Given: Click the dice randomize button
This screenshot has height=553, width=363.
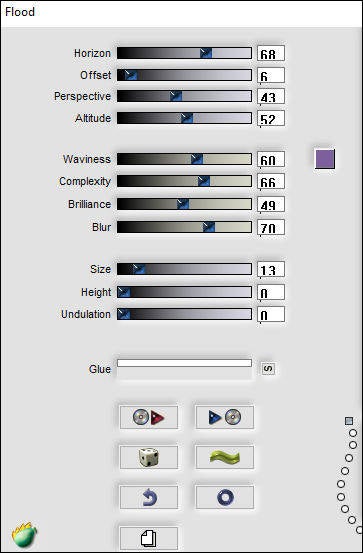Looking at the screenshot, I should click(x=149, y=457).
